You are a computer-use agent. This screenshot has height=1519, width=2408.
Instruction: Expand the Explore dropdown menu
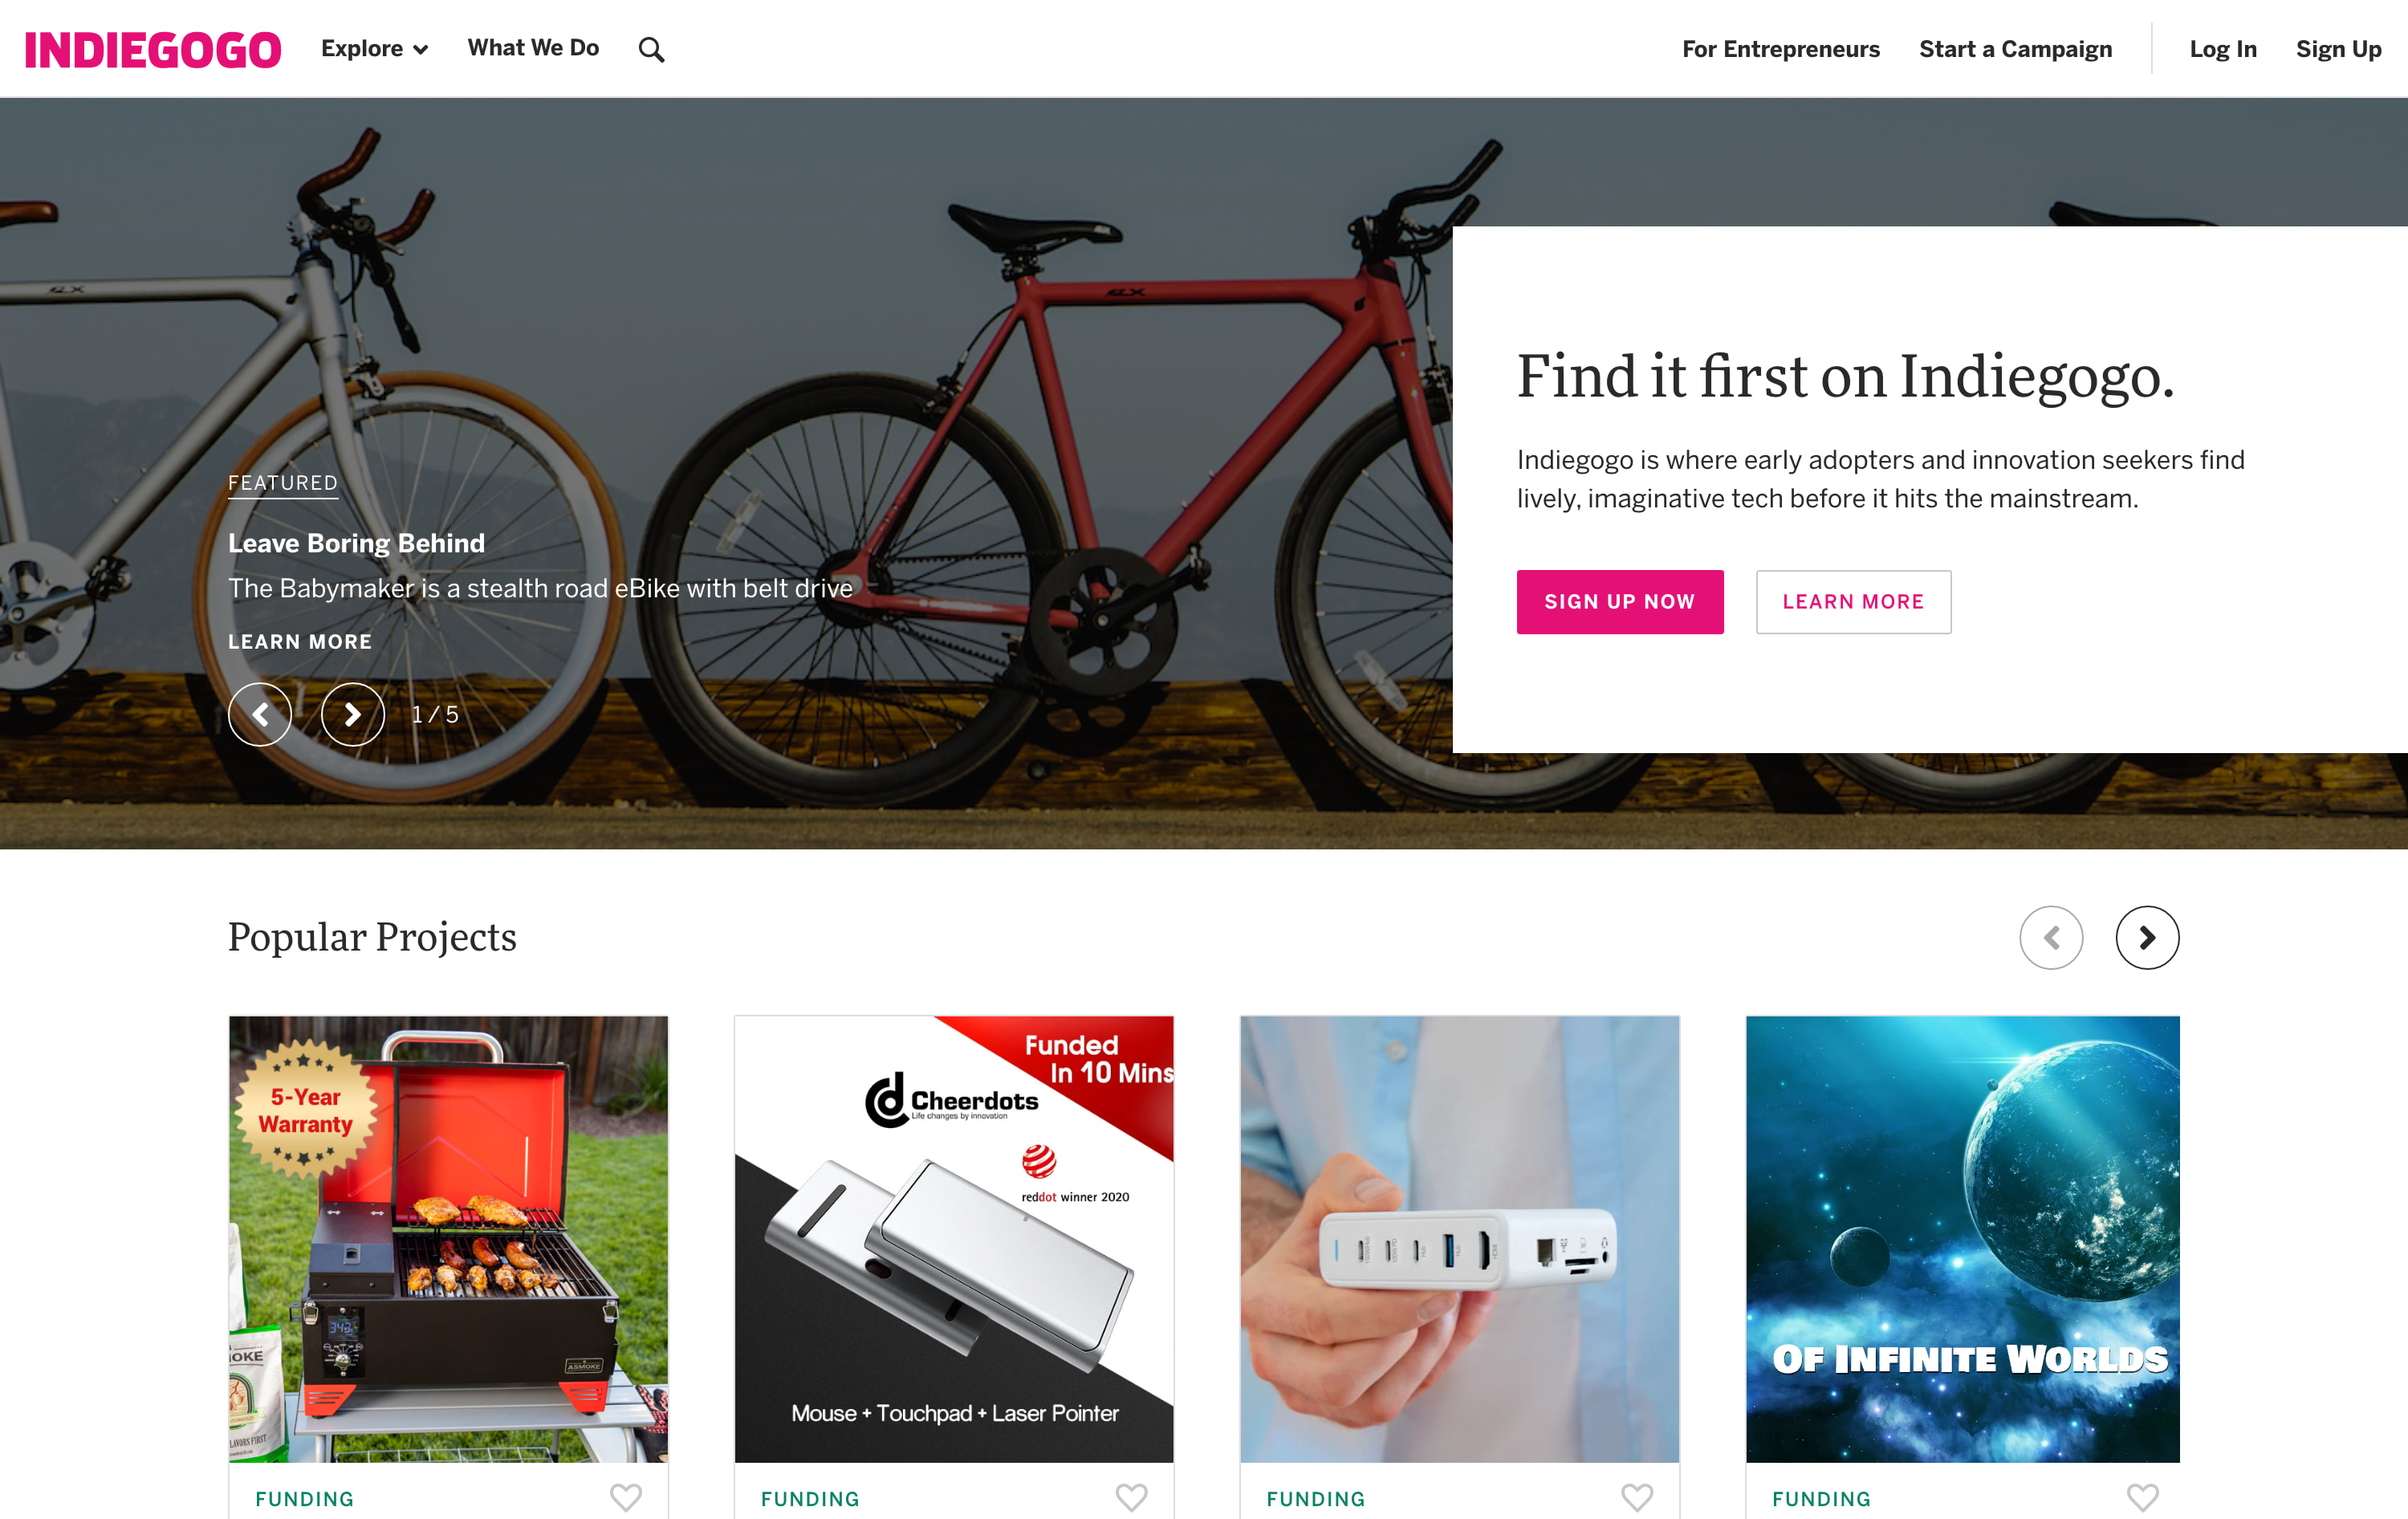[375, 48]
